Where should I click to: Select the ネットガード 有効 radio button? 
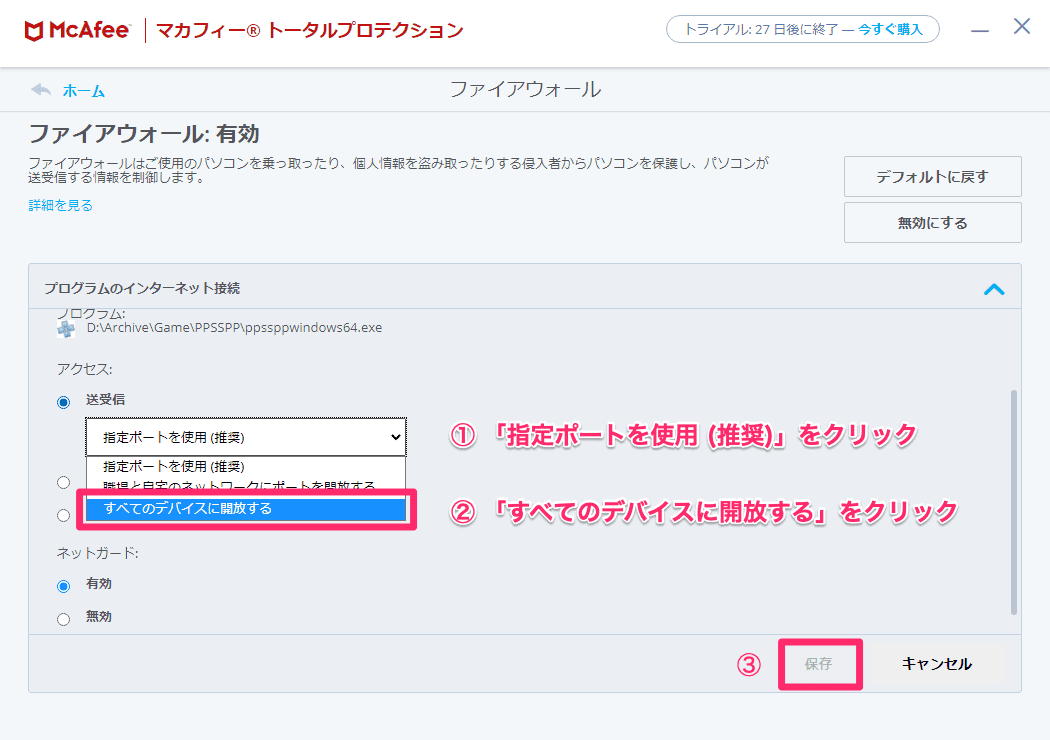pyautogui.click(x=64, y=586)
